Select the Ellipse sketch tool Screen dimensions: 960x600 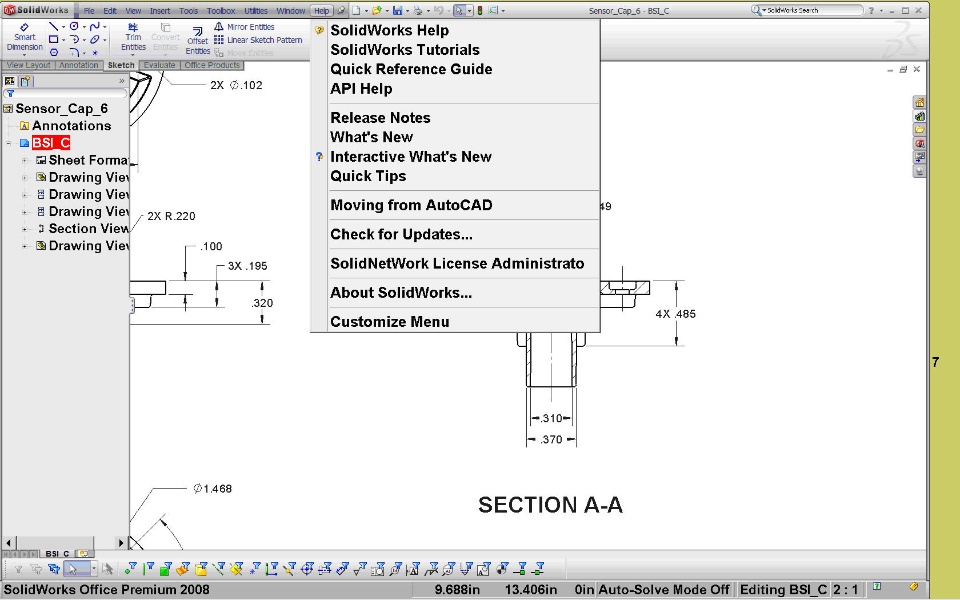(94, 39)
